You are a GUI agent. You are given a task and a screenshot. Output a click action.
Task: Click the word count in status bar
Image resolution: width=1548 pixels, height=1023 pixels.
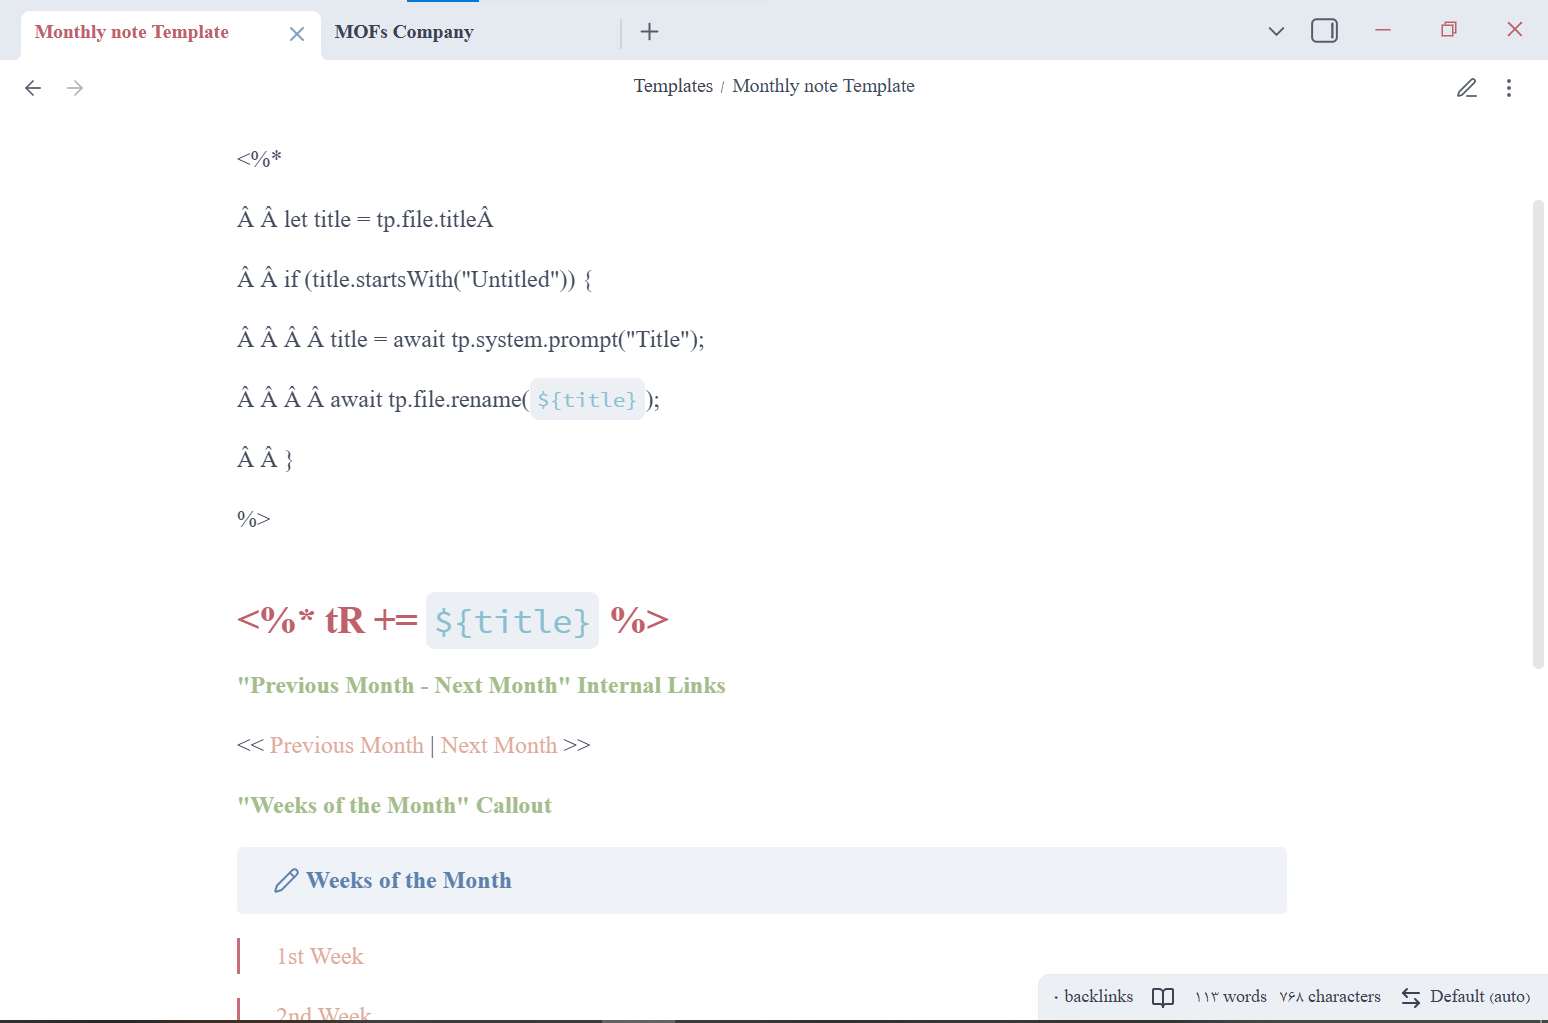tap(1231, 996)
